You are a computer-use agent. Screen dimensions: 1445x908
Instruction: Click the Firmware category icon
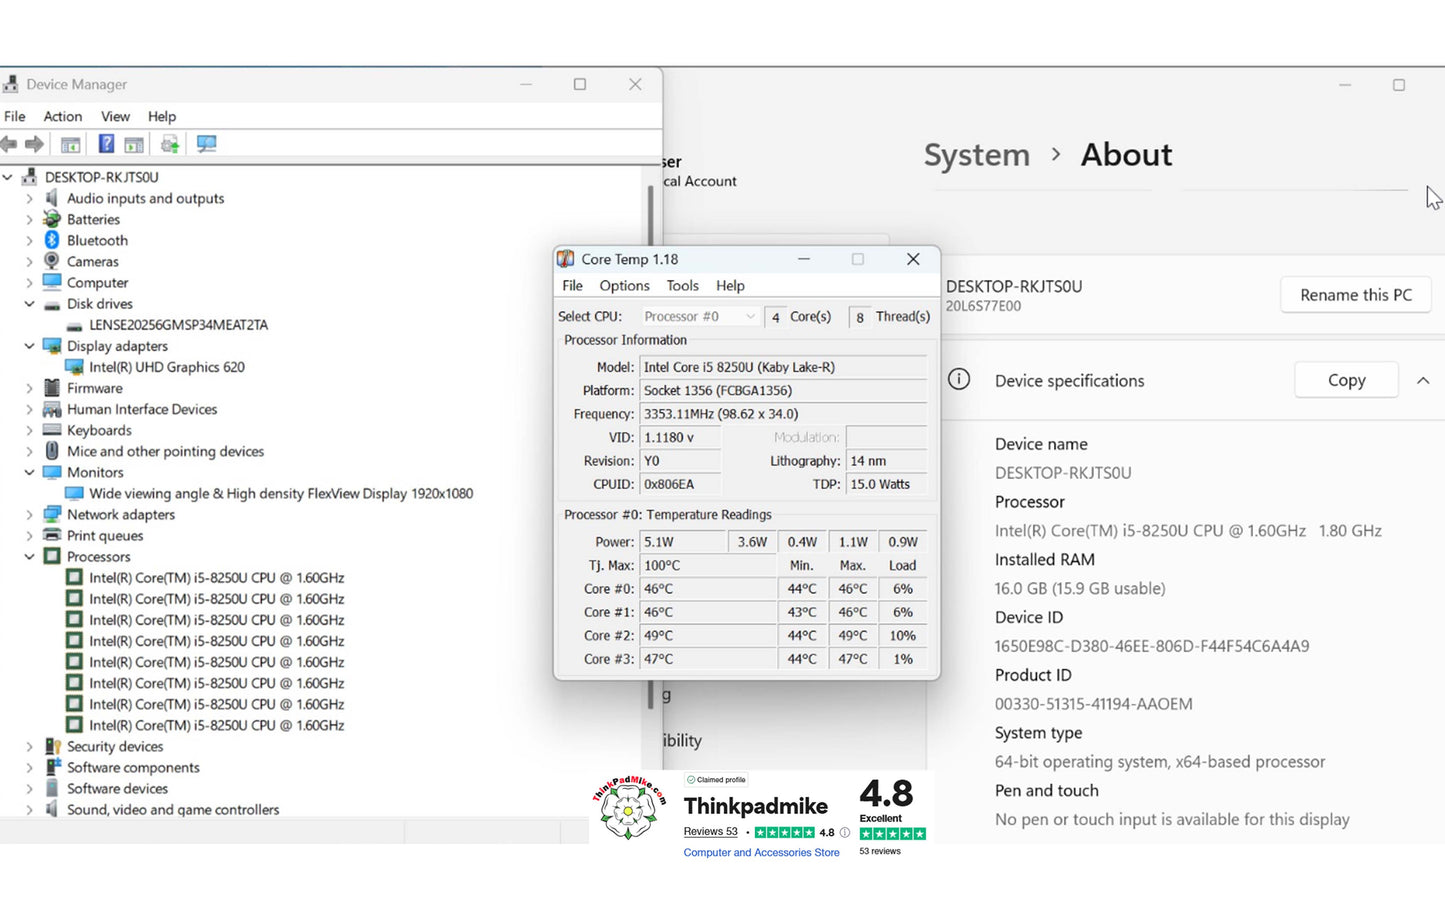coord(52,388)
